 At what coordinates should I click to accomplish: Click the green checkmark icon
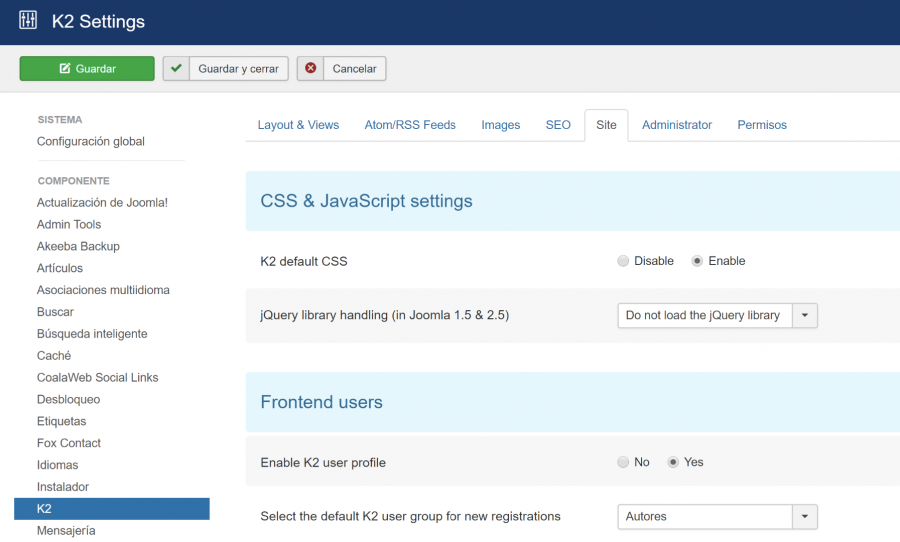(x=176, y=68)
